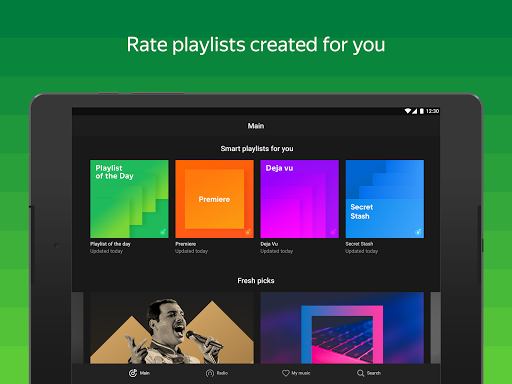
Task: Select the My music tab label
Action: pyautogui.click(x=301, y=373)
